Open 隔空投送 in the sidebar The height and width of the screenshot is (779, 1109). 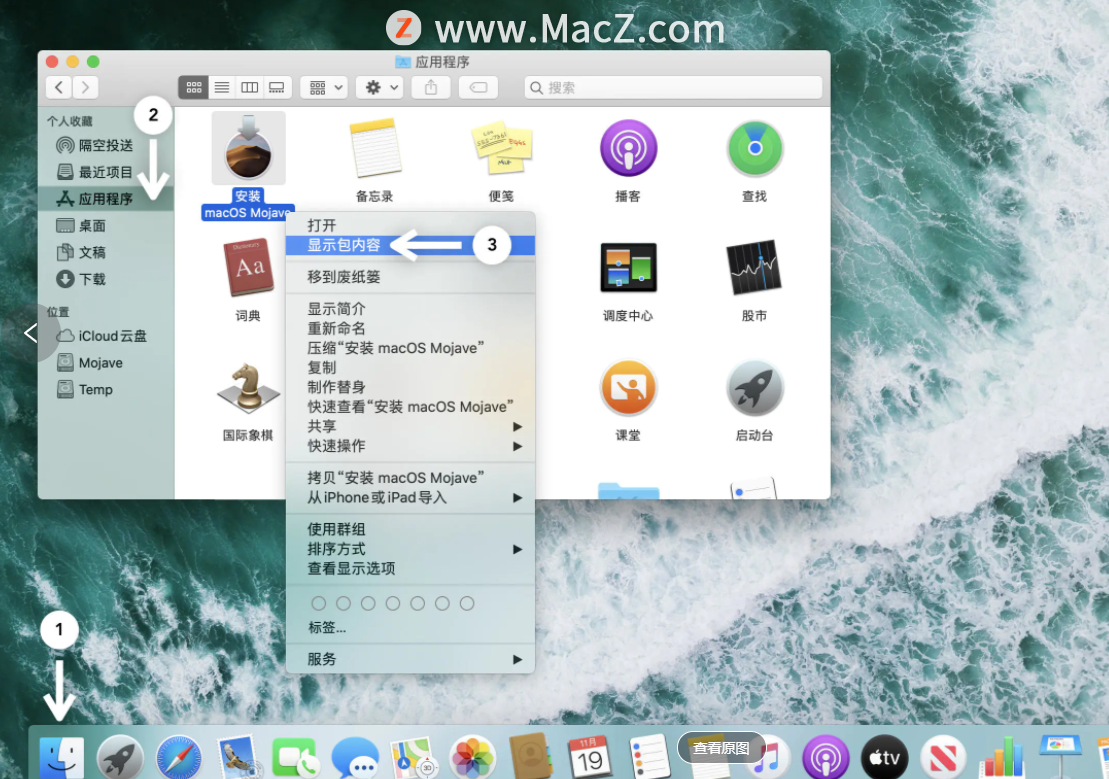106,145
